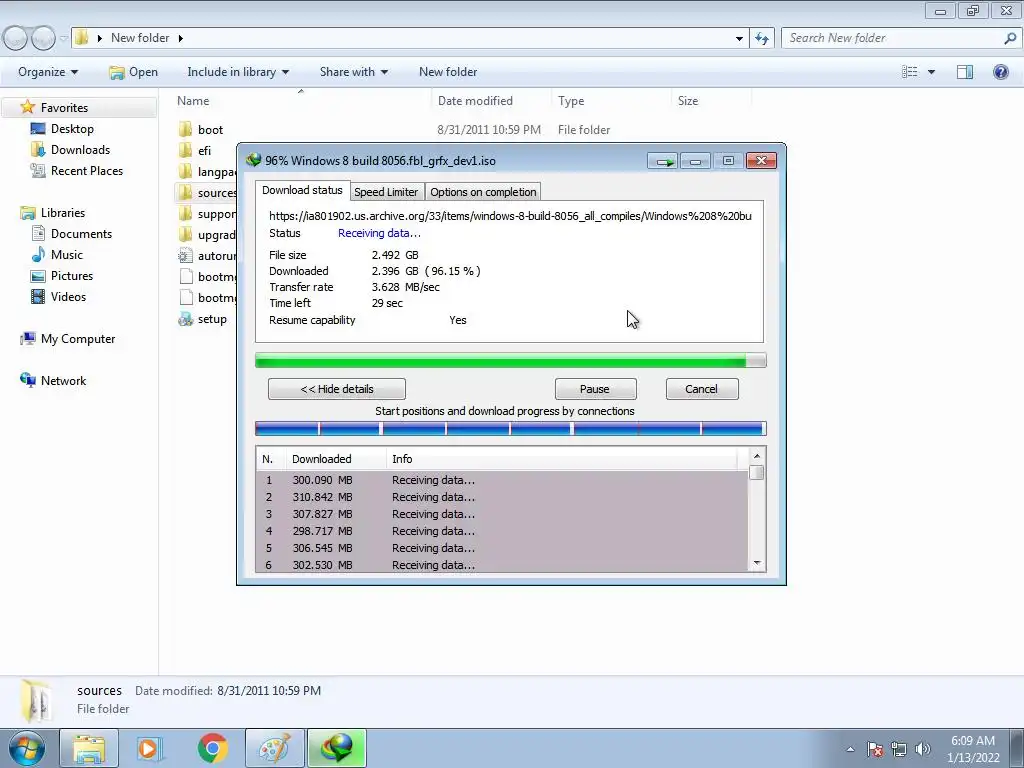Click the Info column header in connections list
This screenshot has height=768, width=1024.
pos(562,459)
